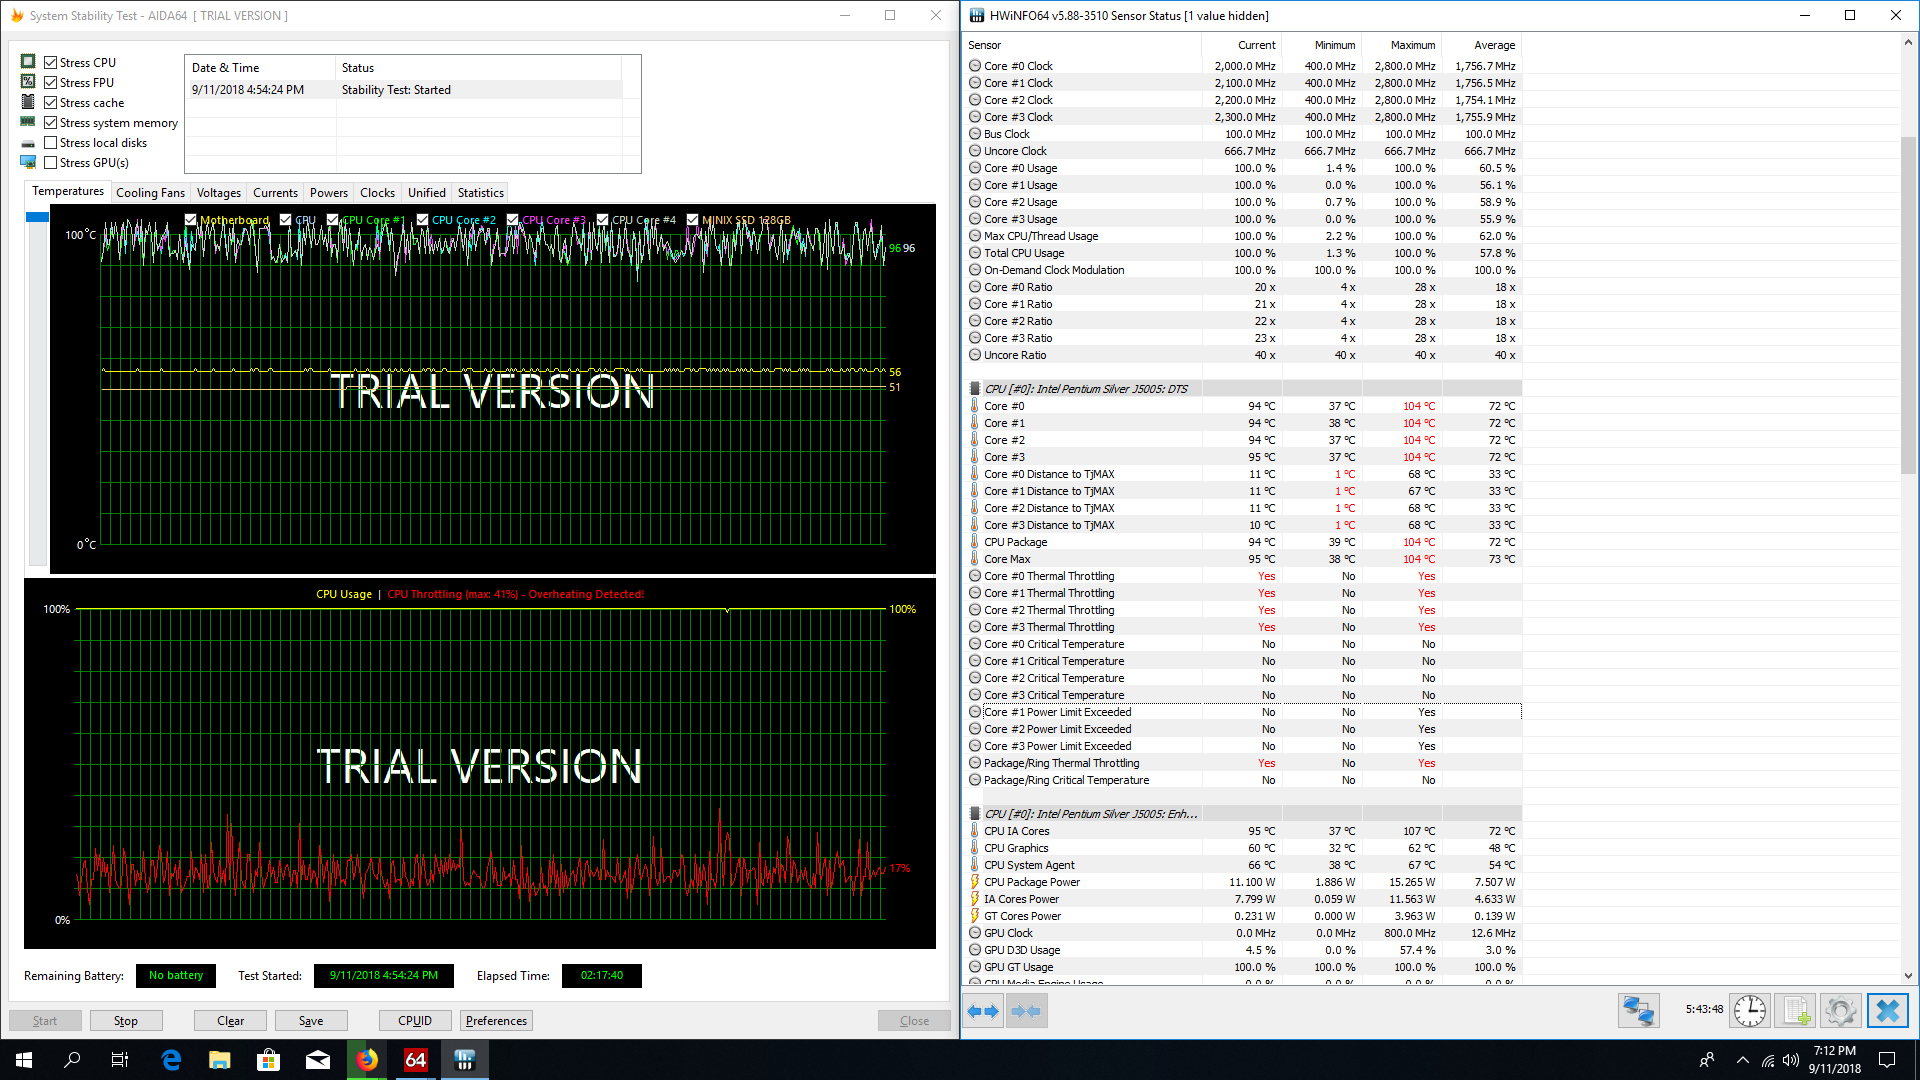Viewport: 1920px width, 1080px height.
Task: Open Preferences in AIDA64
Action: click(496, 1020)
